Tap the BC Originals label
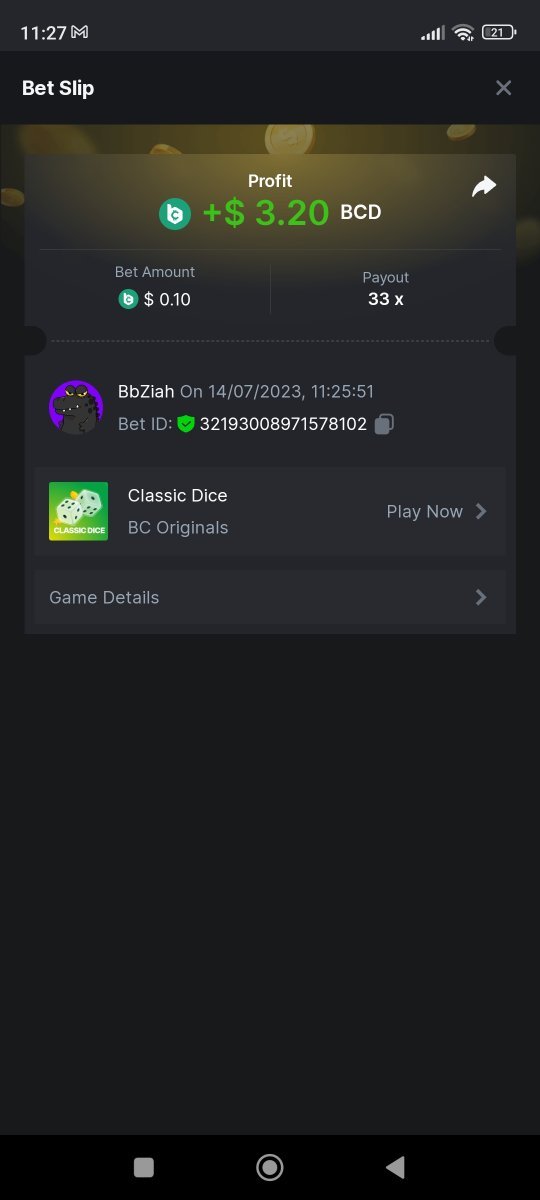The width and height of the screenshot is (540, 1200). pyautogui.click(x=178, y=528)
